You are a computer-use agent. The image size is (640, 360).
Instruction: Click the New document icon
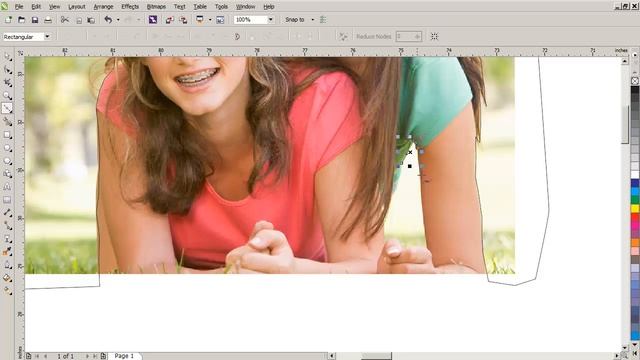point(8,20)
